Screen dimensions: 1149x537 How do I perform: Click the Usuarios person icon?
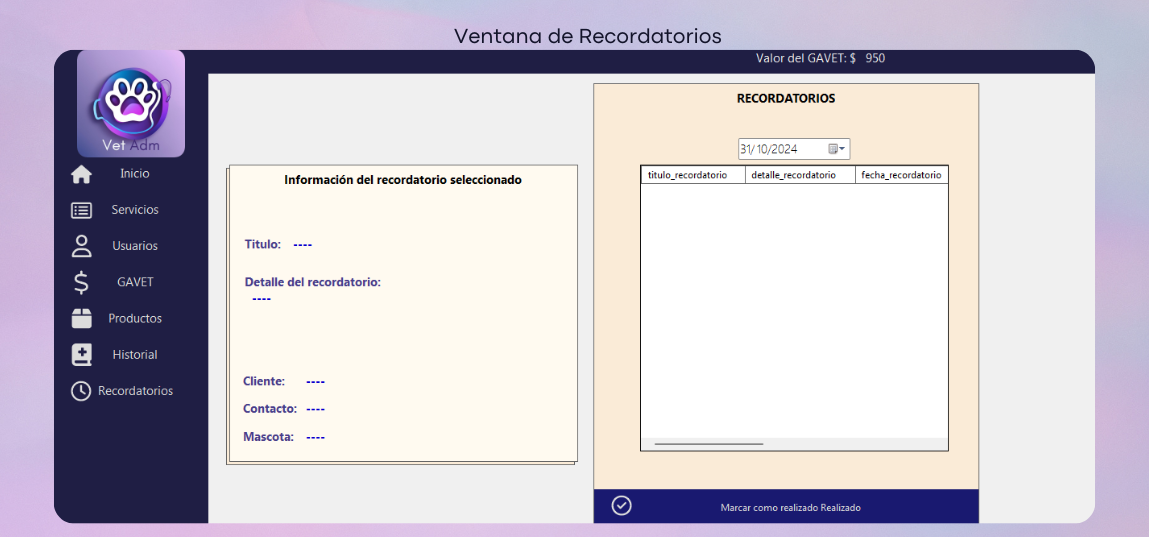tap(81, 246)
